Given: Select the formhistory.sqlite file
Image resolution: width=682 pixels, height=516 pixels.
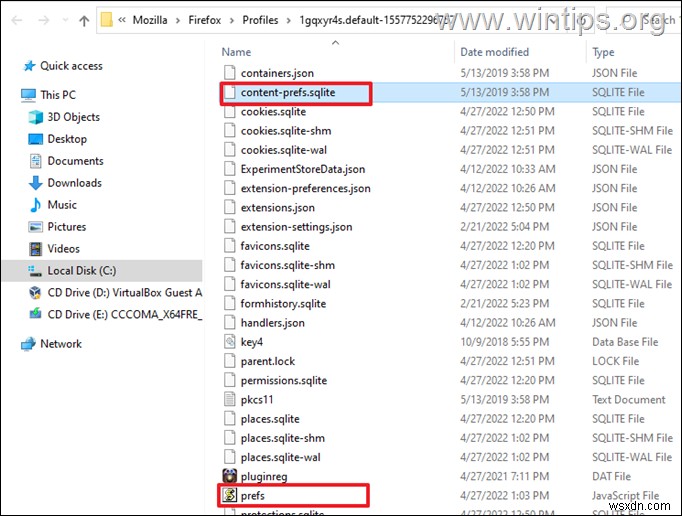Looking at the screenshot, I should point(283,304).
